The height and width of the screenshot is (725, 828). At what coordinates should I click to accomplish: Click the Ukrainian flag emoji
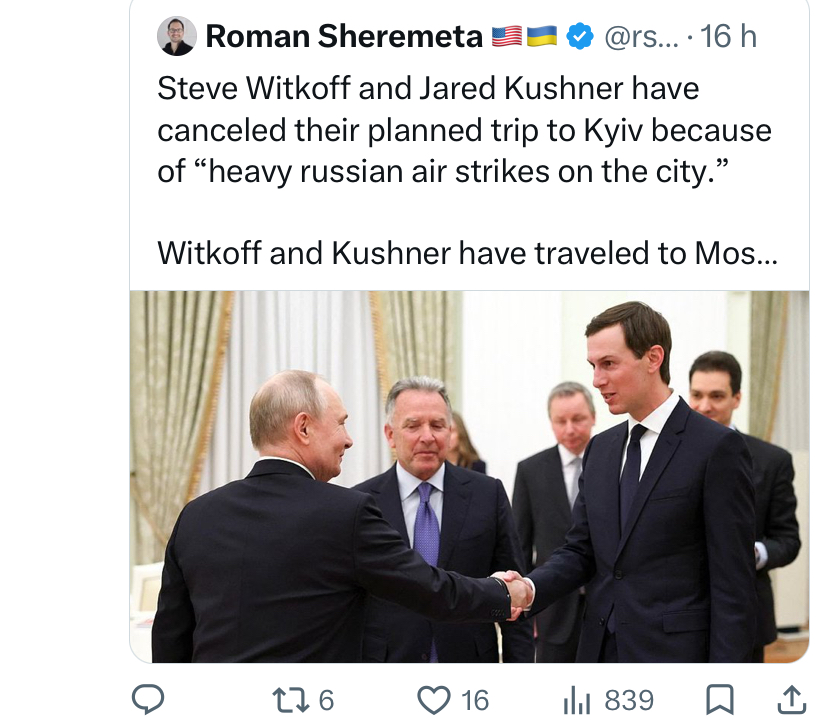pyautogui.click(x=542, y=36)
